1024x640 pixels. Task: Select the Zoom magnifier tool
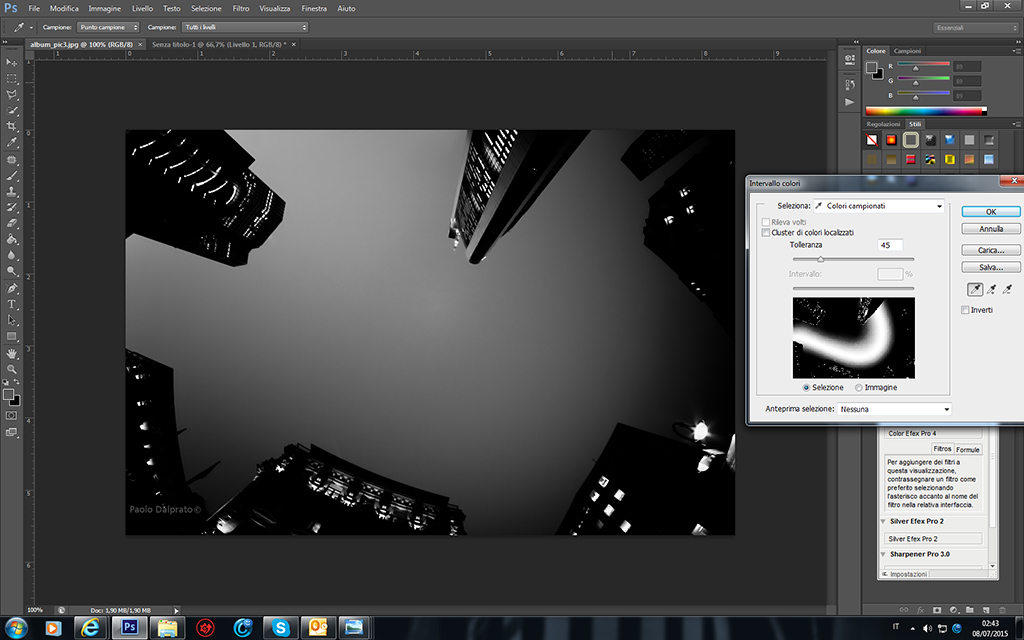(12, 369)
